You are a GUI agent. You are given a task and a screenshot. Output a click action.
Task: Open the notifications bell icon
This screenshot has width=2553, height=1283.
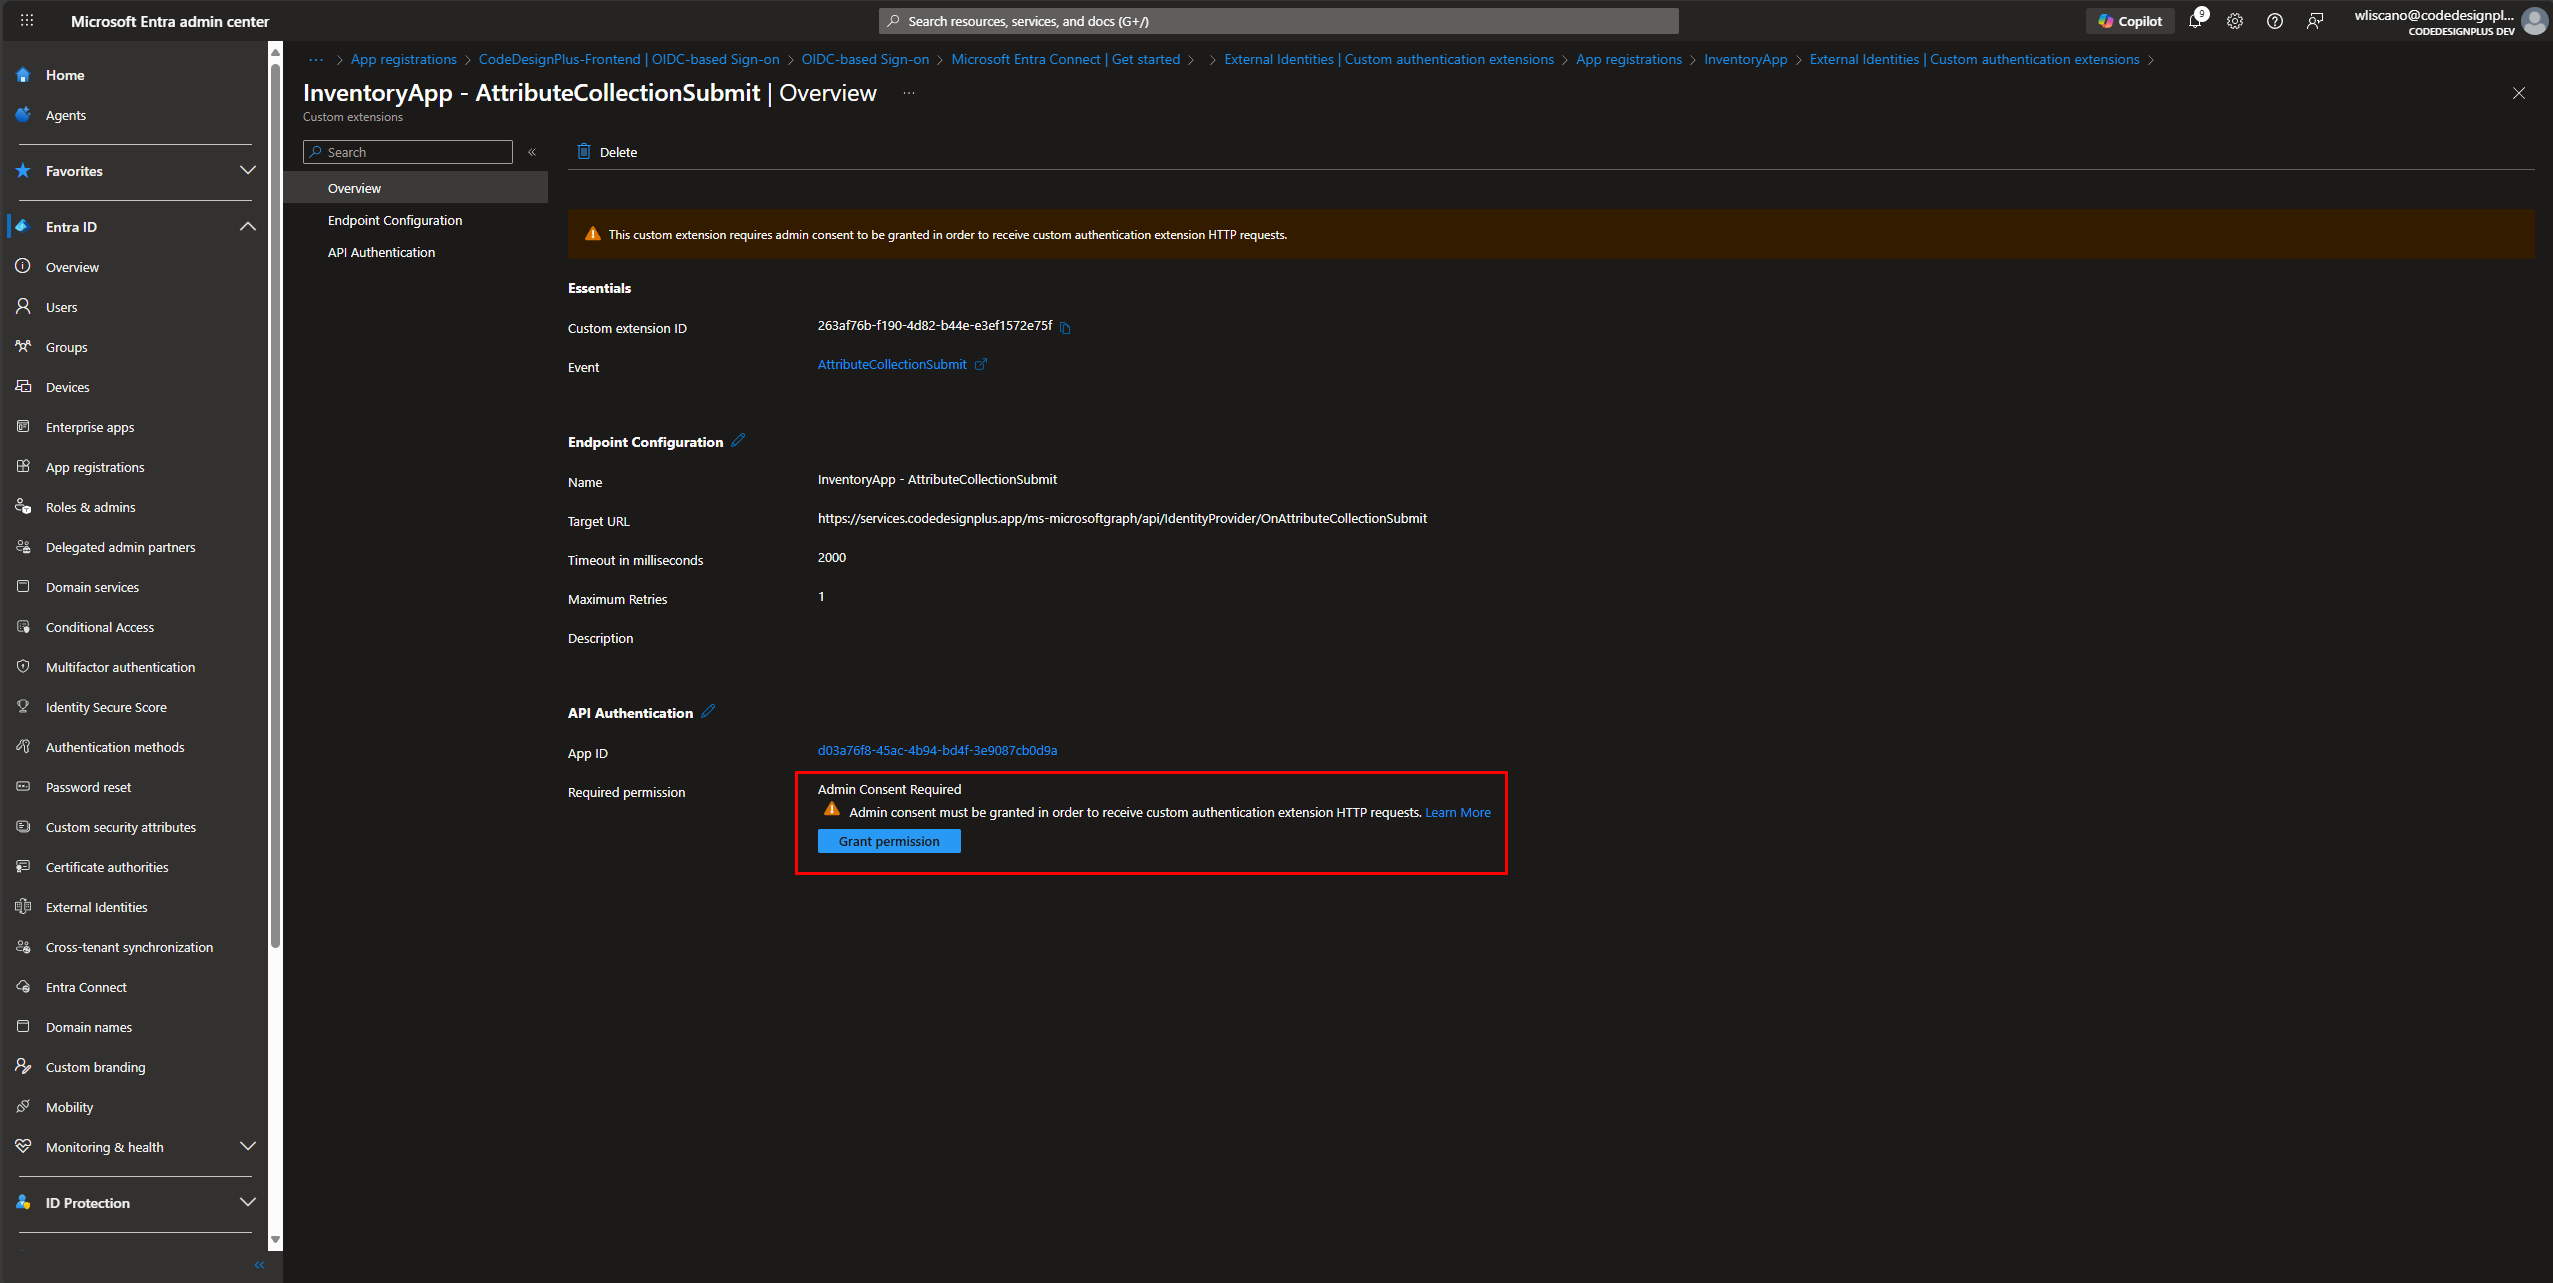[2195, 21]
